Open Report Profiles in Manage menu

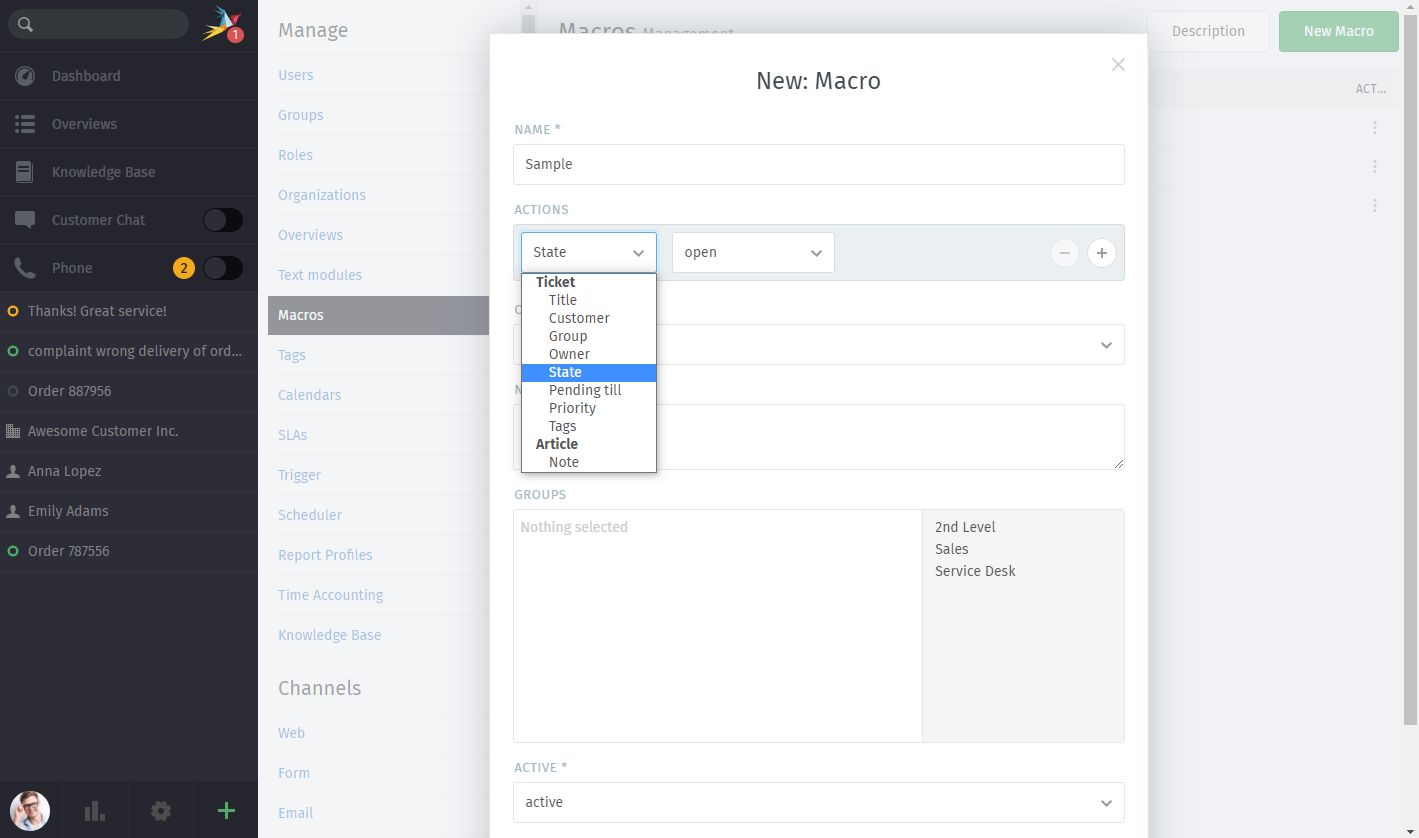pyautogui.click(x=326, y=555)
